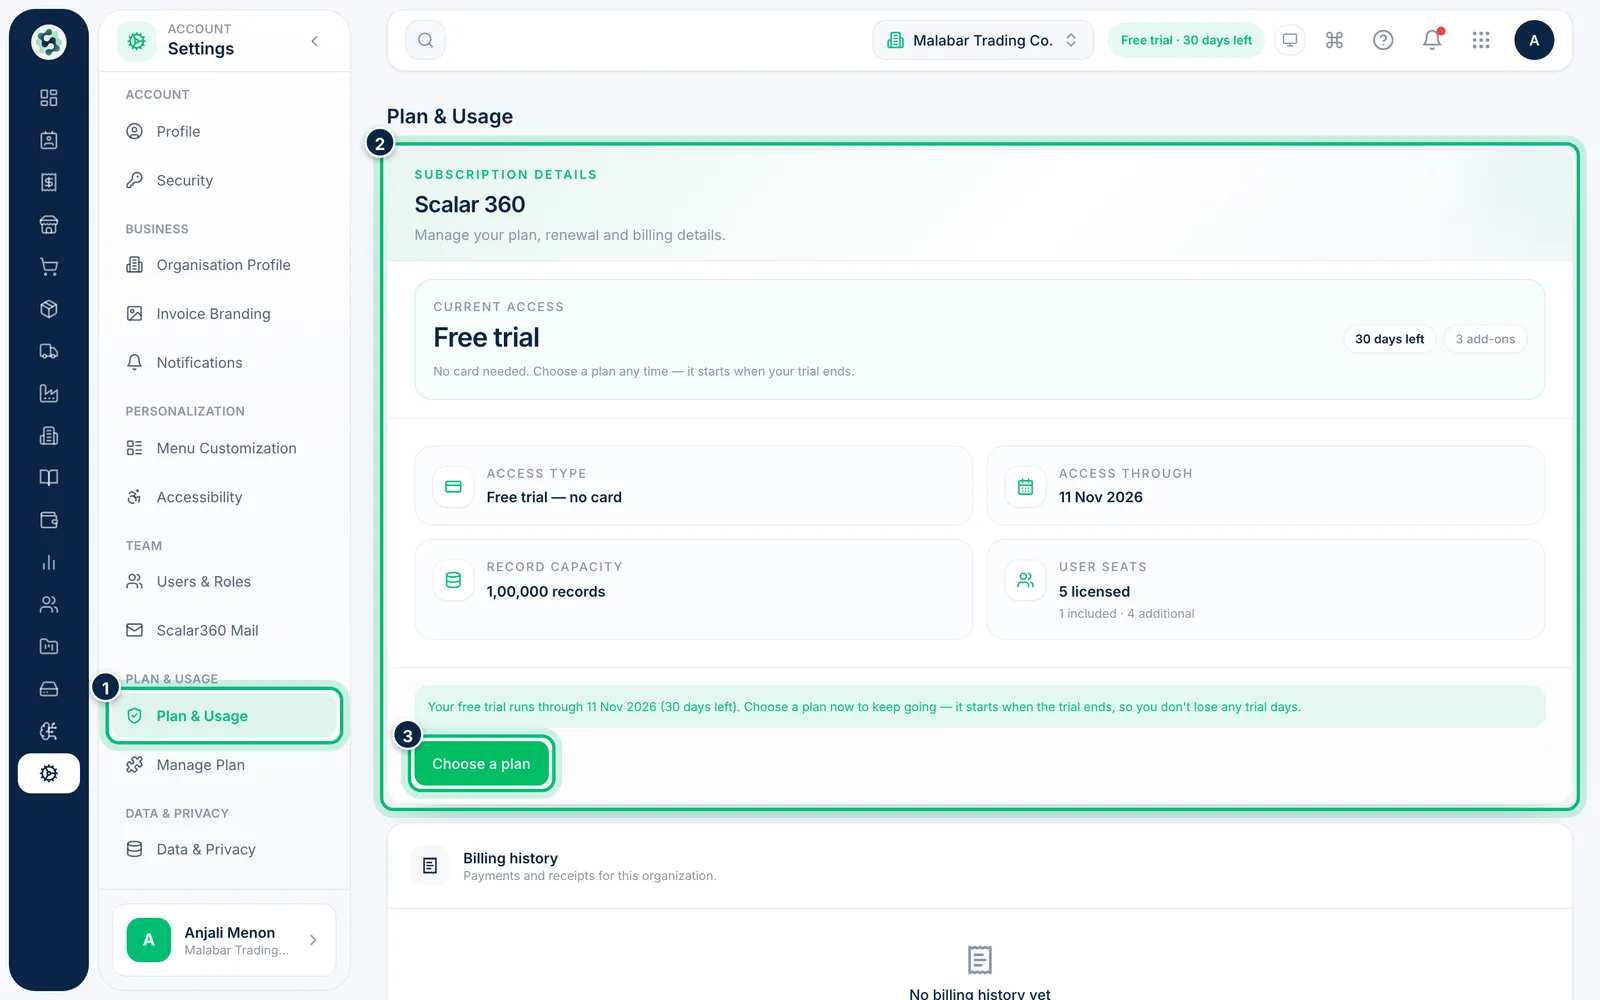Open the dashboard grid icon in left rail
Screen dimensions: 1600x1000
point(48,98)
